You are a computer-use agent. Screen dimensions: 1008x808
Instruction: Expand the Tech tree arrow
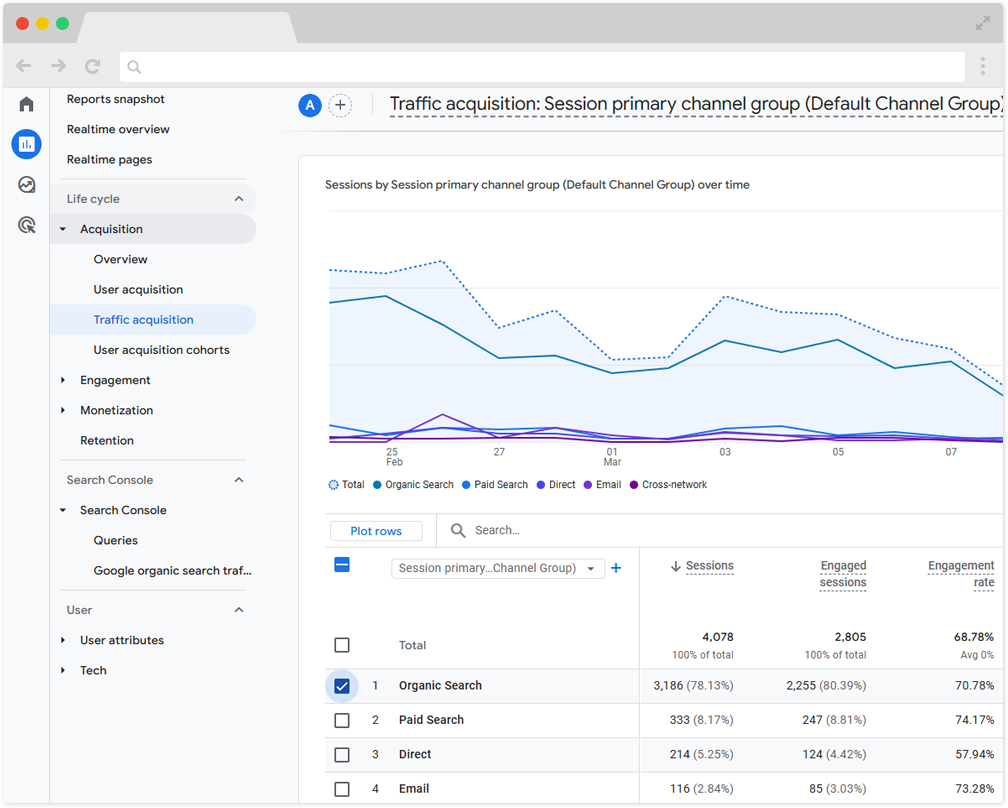(63, 670)
